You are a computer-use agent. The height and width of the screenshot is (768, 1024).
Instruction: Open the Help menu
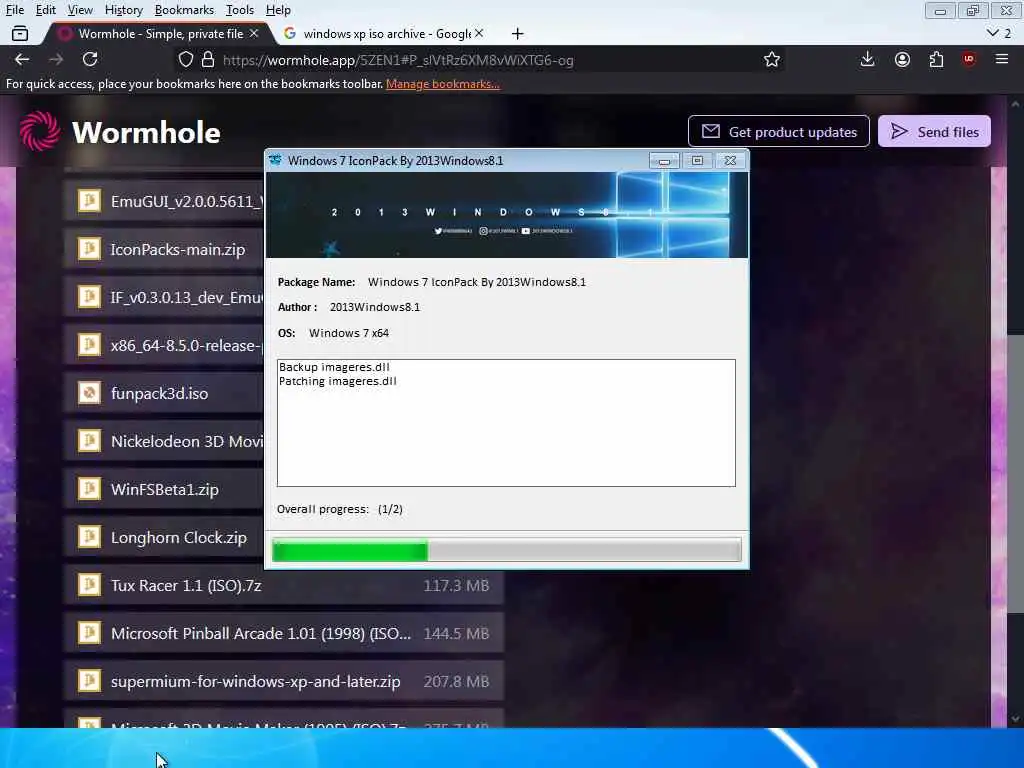tap(278, 10)
